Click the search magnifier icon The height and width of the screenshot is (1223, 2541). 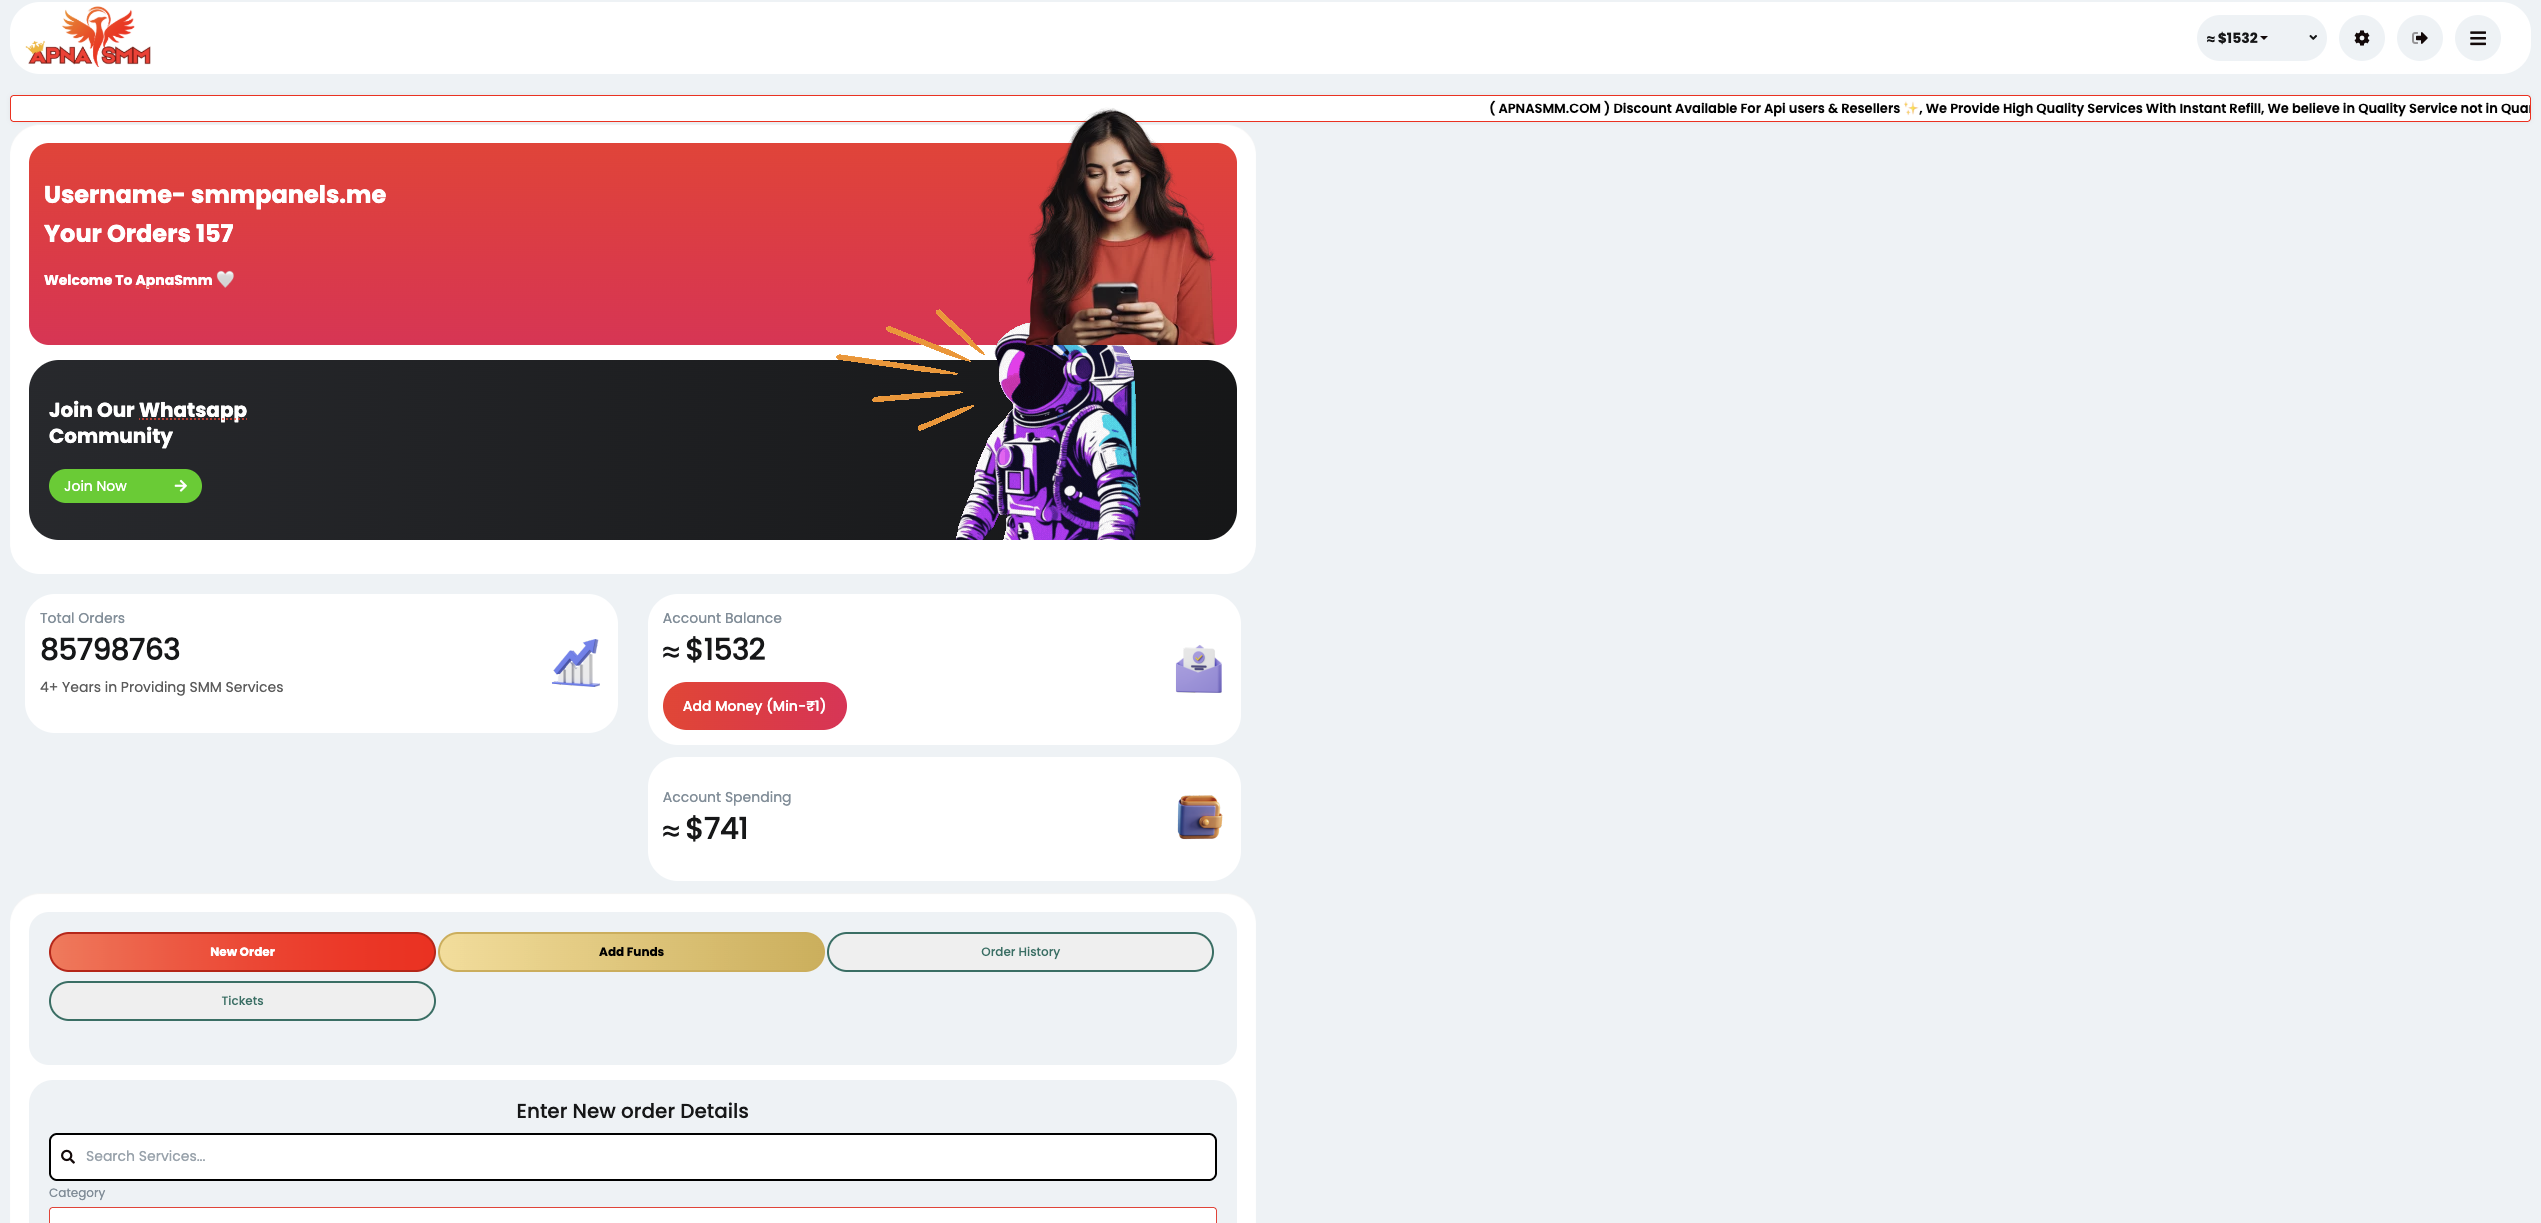point(68,1157)
